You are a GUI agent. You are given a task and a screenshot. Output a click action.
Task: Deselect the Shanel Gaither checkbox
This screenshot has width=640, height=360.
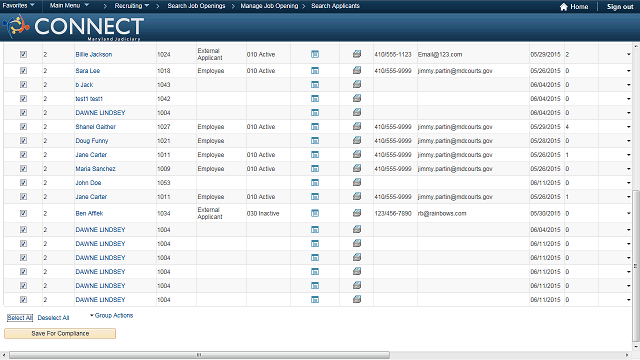pos(23,127)
